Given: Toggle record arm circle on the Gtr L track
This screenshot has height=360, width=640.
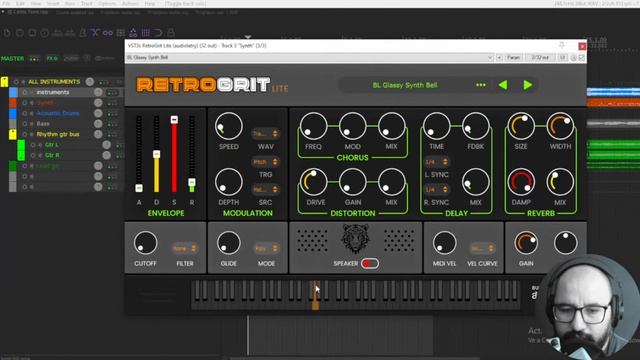Looking at the screenshot, I should [33, 144].
